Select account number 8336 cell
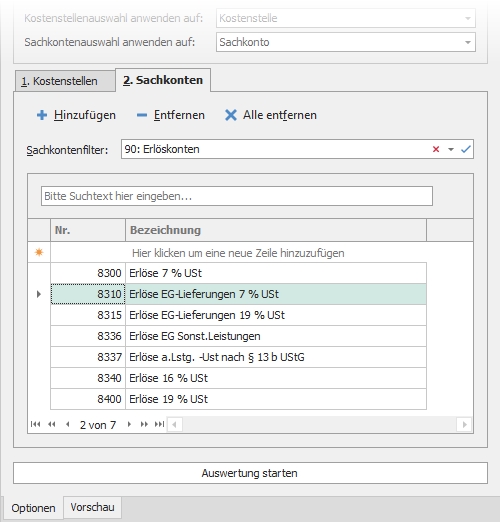 pyautogui.click(x=88, y=336)
